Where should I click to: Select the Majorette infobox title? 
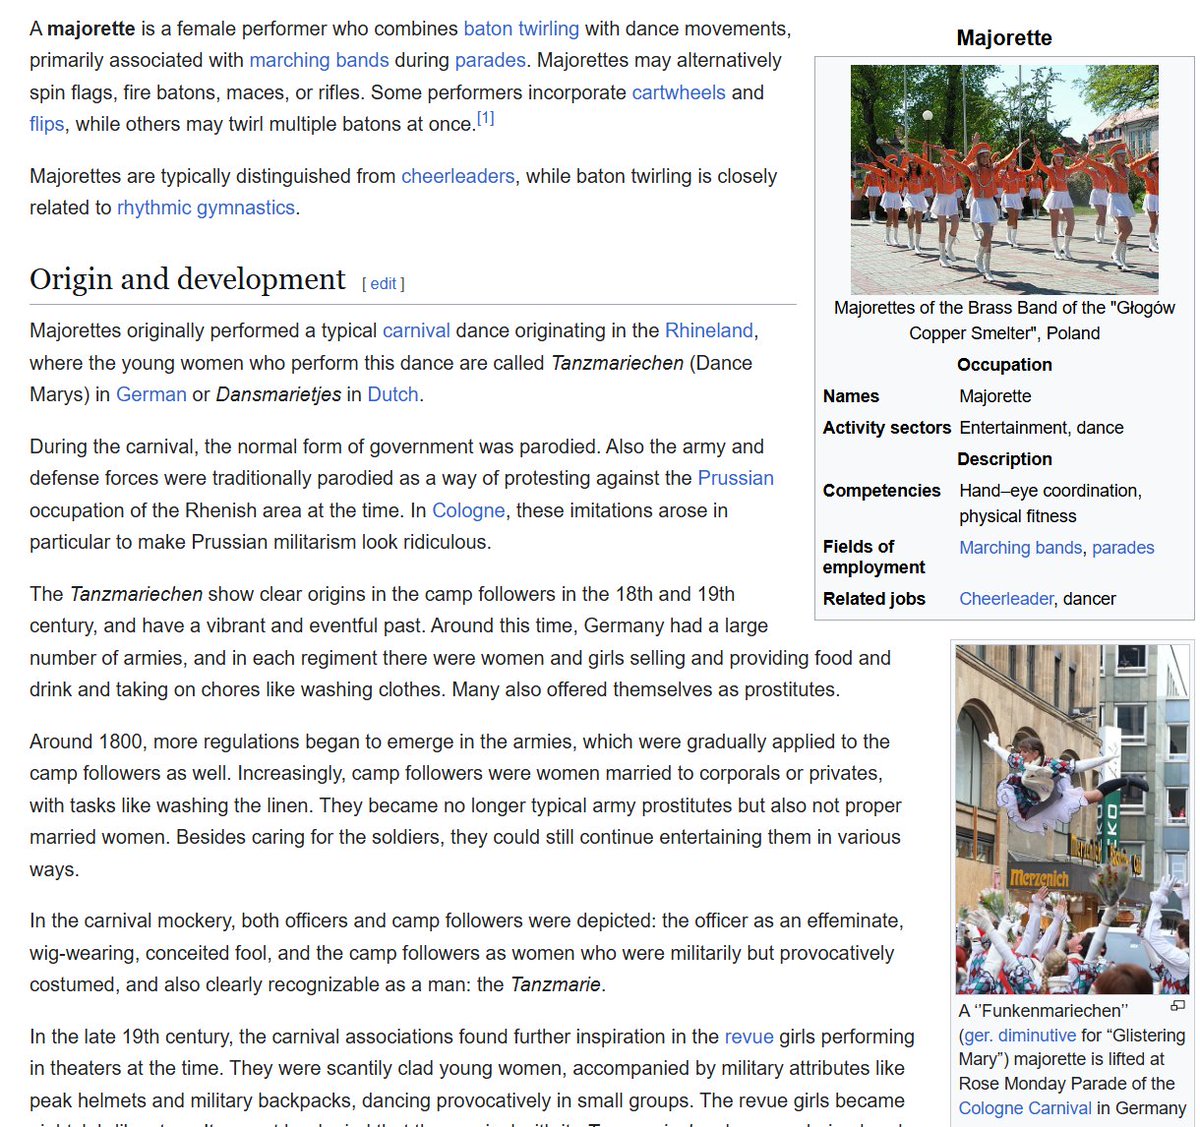pyautogui.click(x=1004, y=38)
